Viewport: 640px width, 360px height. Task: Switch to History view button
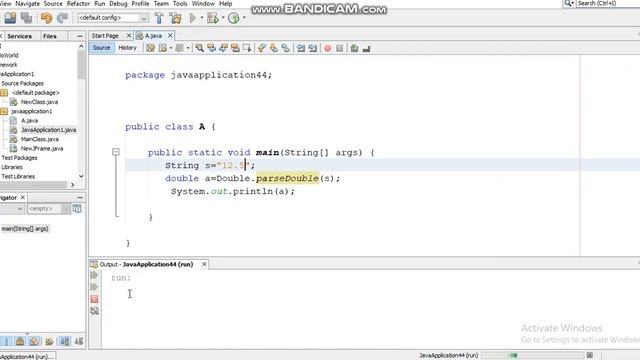[x=127, y=48]
